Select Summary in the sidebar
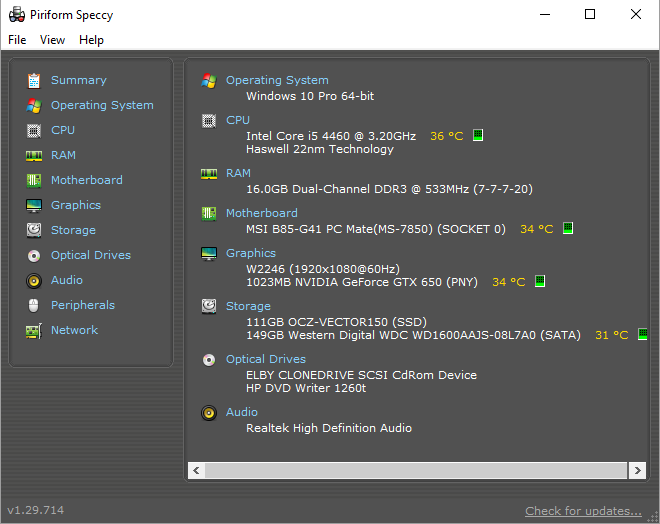This screenshot has width=660, height=524. [79, 80]
